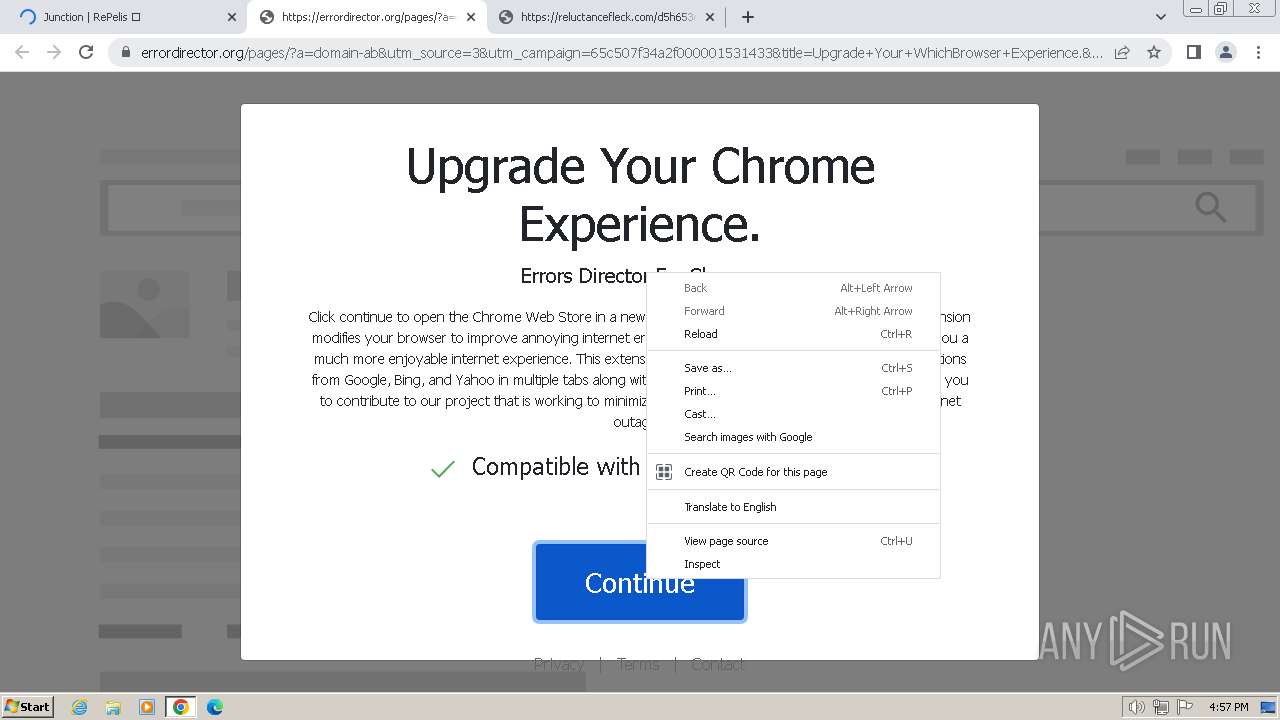
Task: Open Microsoft Edge from taskbar
Action: pyautogui.click(x=215, y=707)
